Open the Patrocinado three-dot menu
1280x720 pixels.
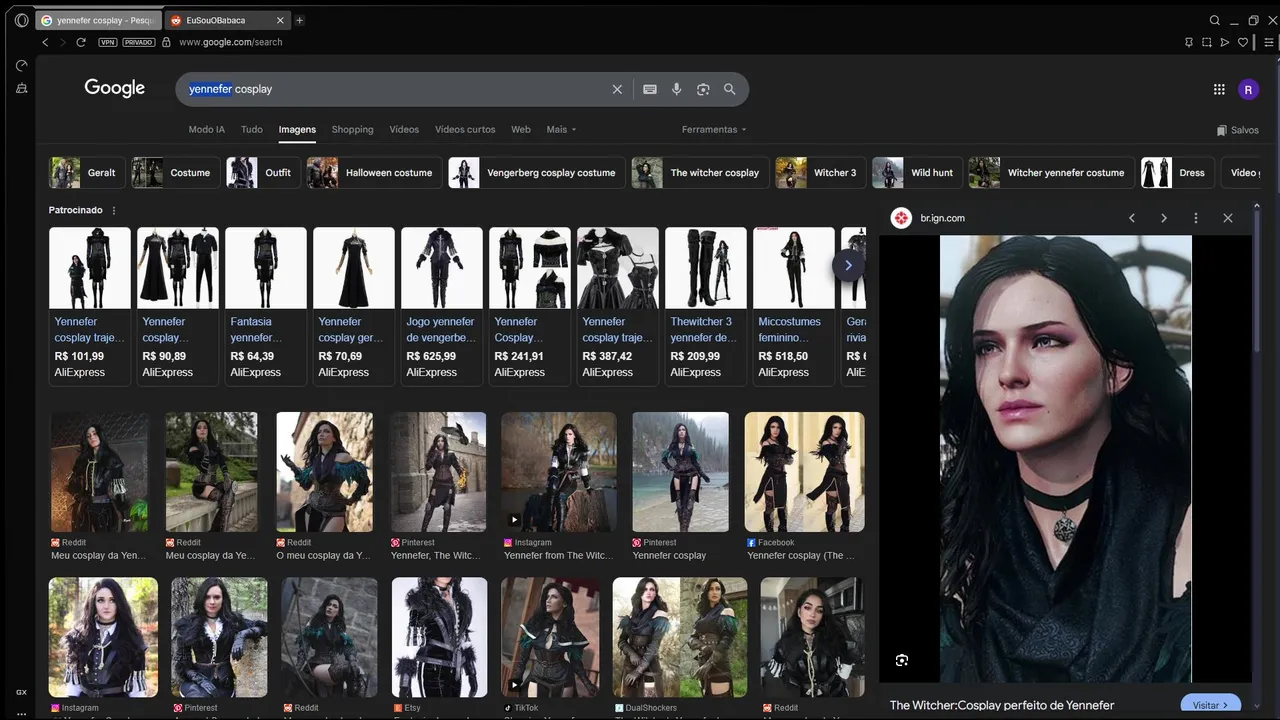point(114,210)
